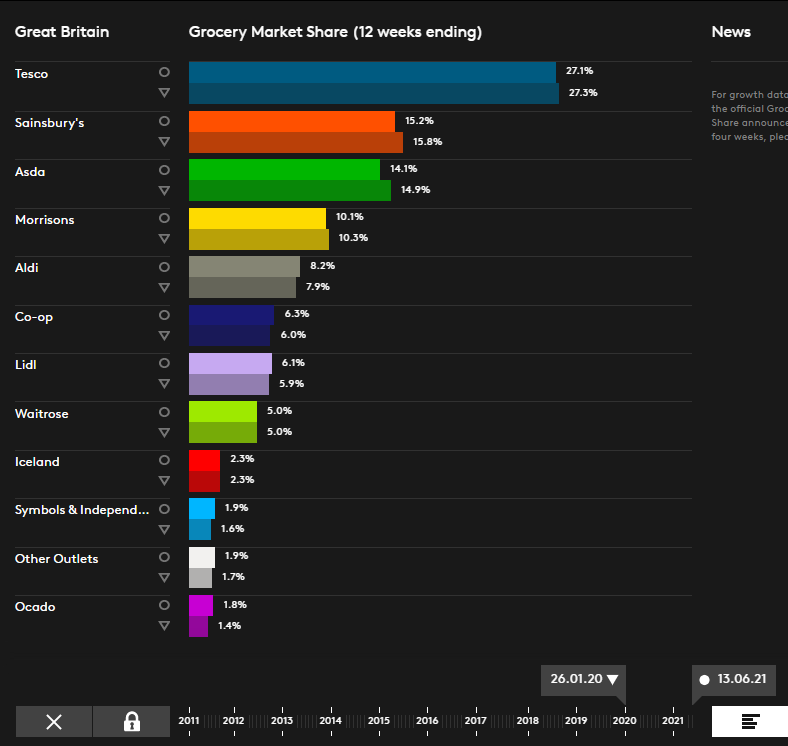
Task: Jump to 2011 on the timeline
Action: tap(189, 721)
